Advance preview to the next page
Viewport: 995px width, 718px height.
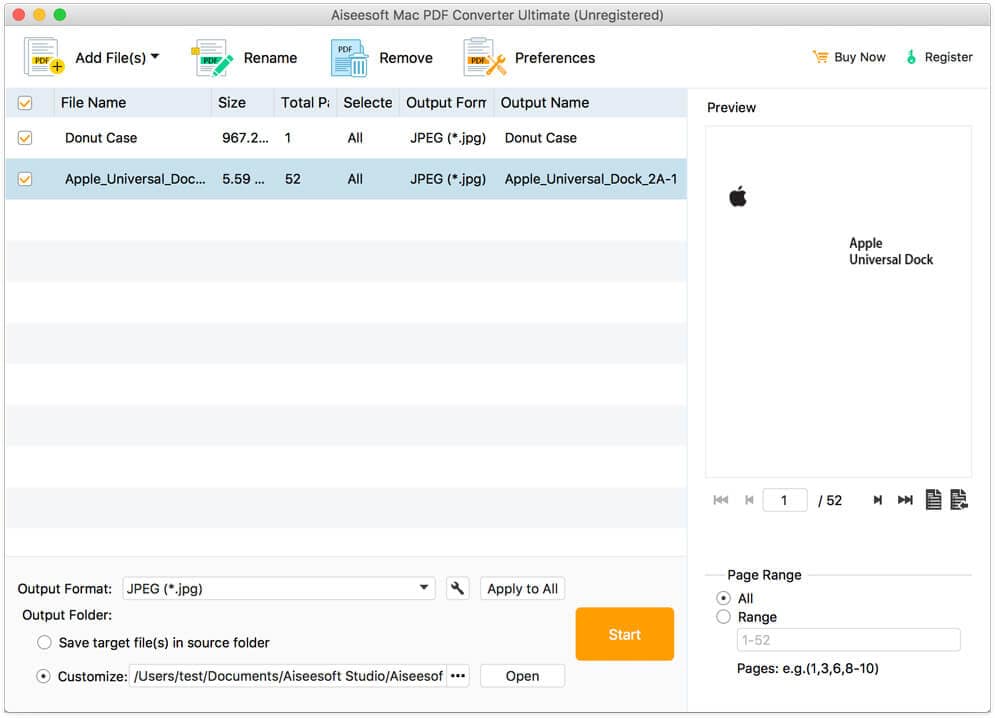pyautogui.click(x=877, y=499)
